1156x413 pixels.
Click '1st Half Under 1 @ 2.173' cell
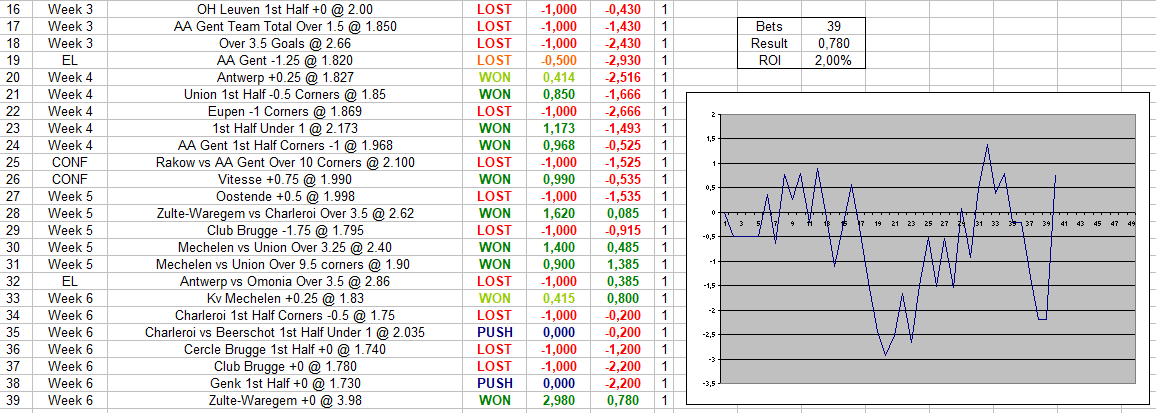tap(285, 128)
